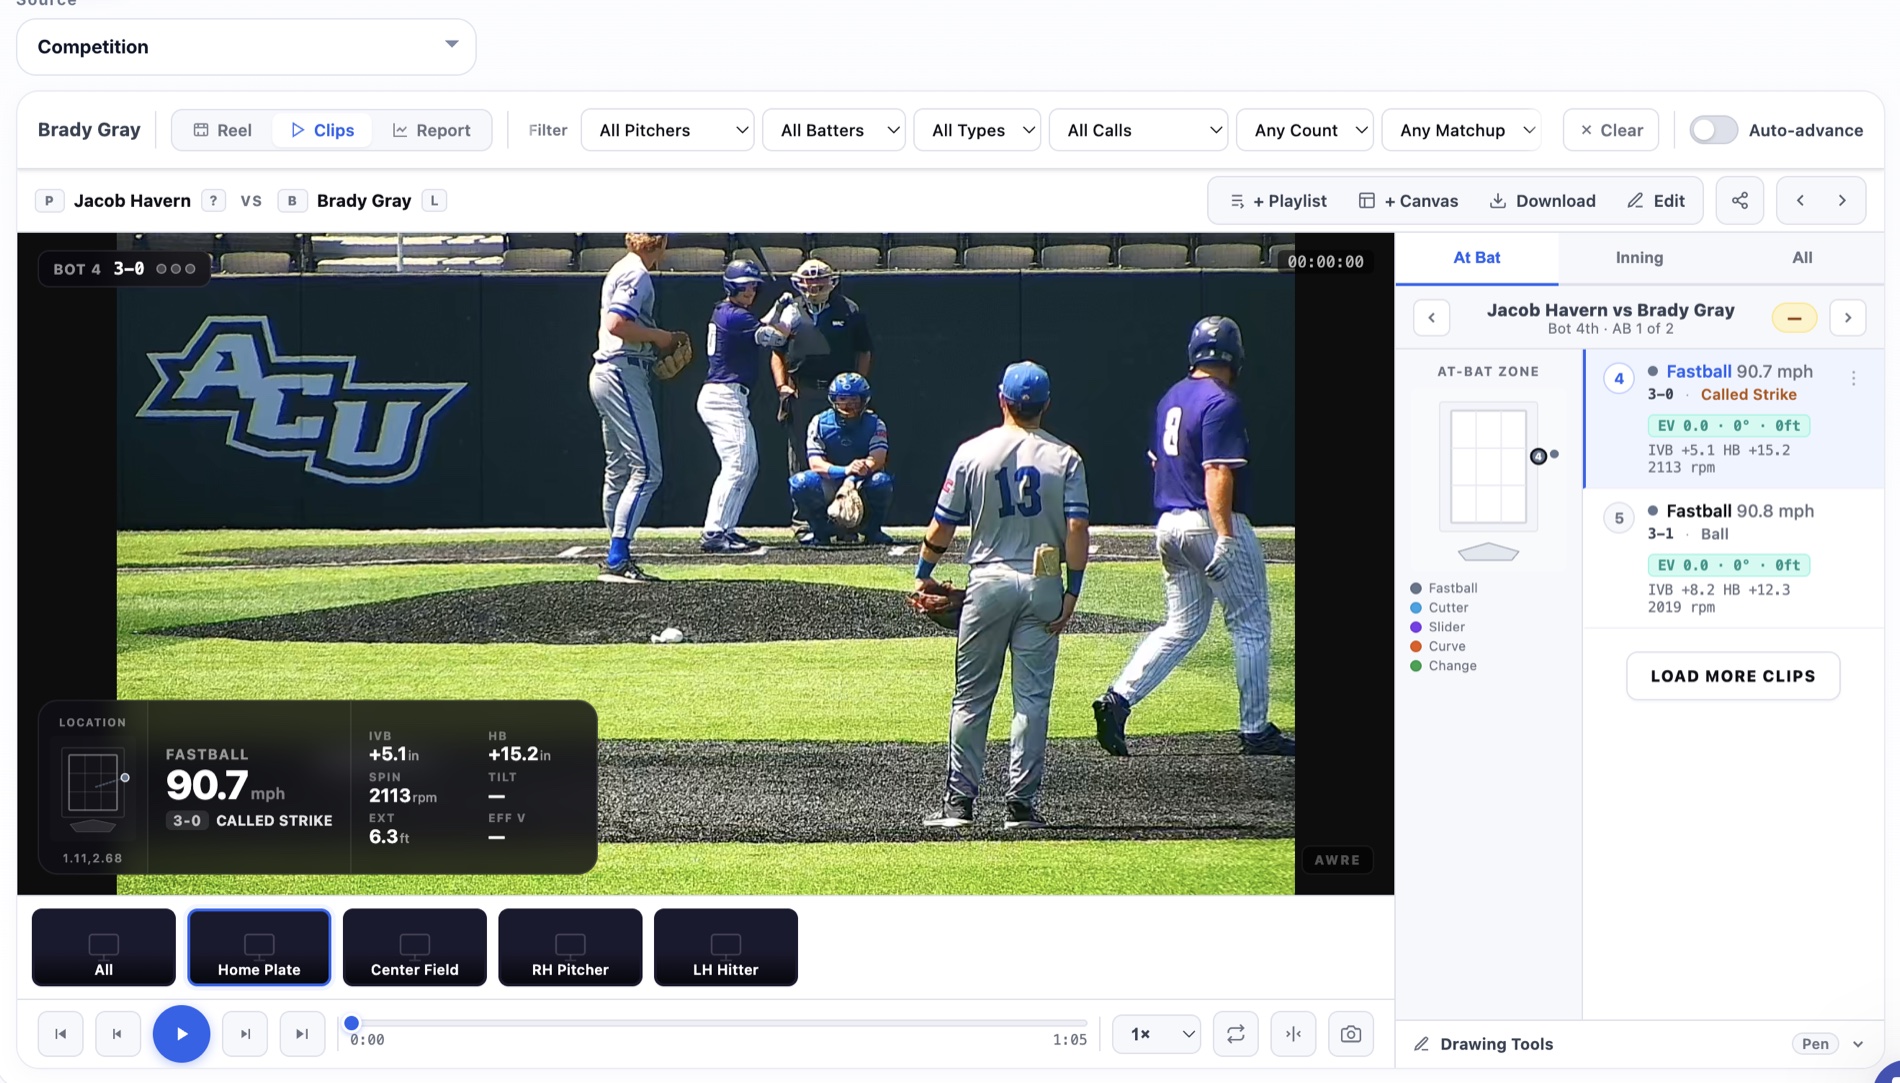Select RH Pitcher camera view

(570, 948)
